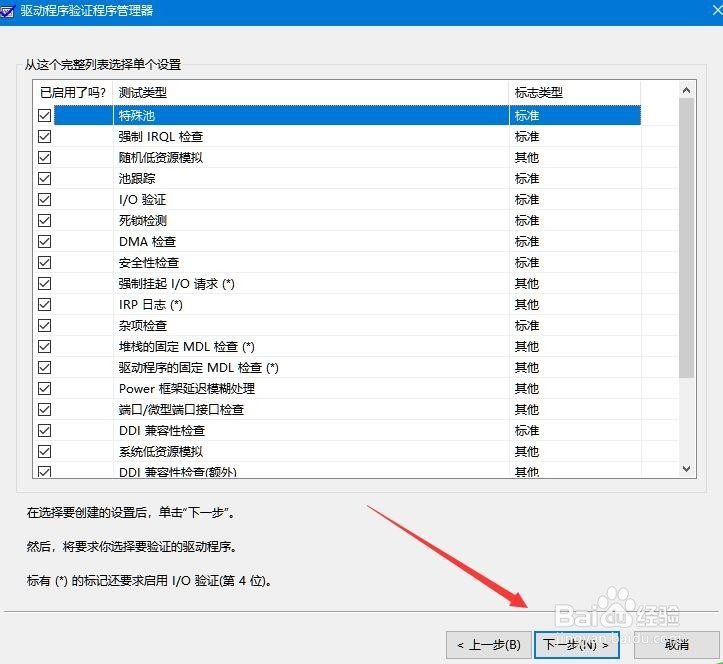The height and width of the screenshot is (664, 723).
Task: Select the DDI 兼容性检查 row text
Action: point(162,430)
